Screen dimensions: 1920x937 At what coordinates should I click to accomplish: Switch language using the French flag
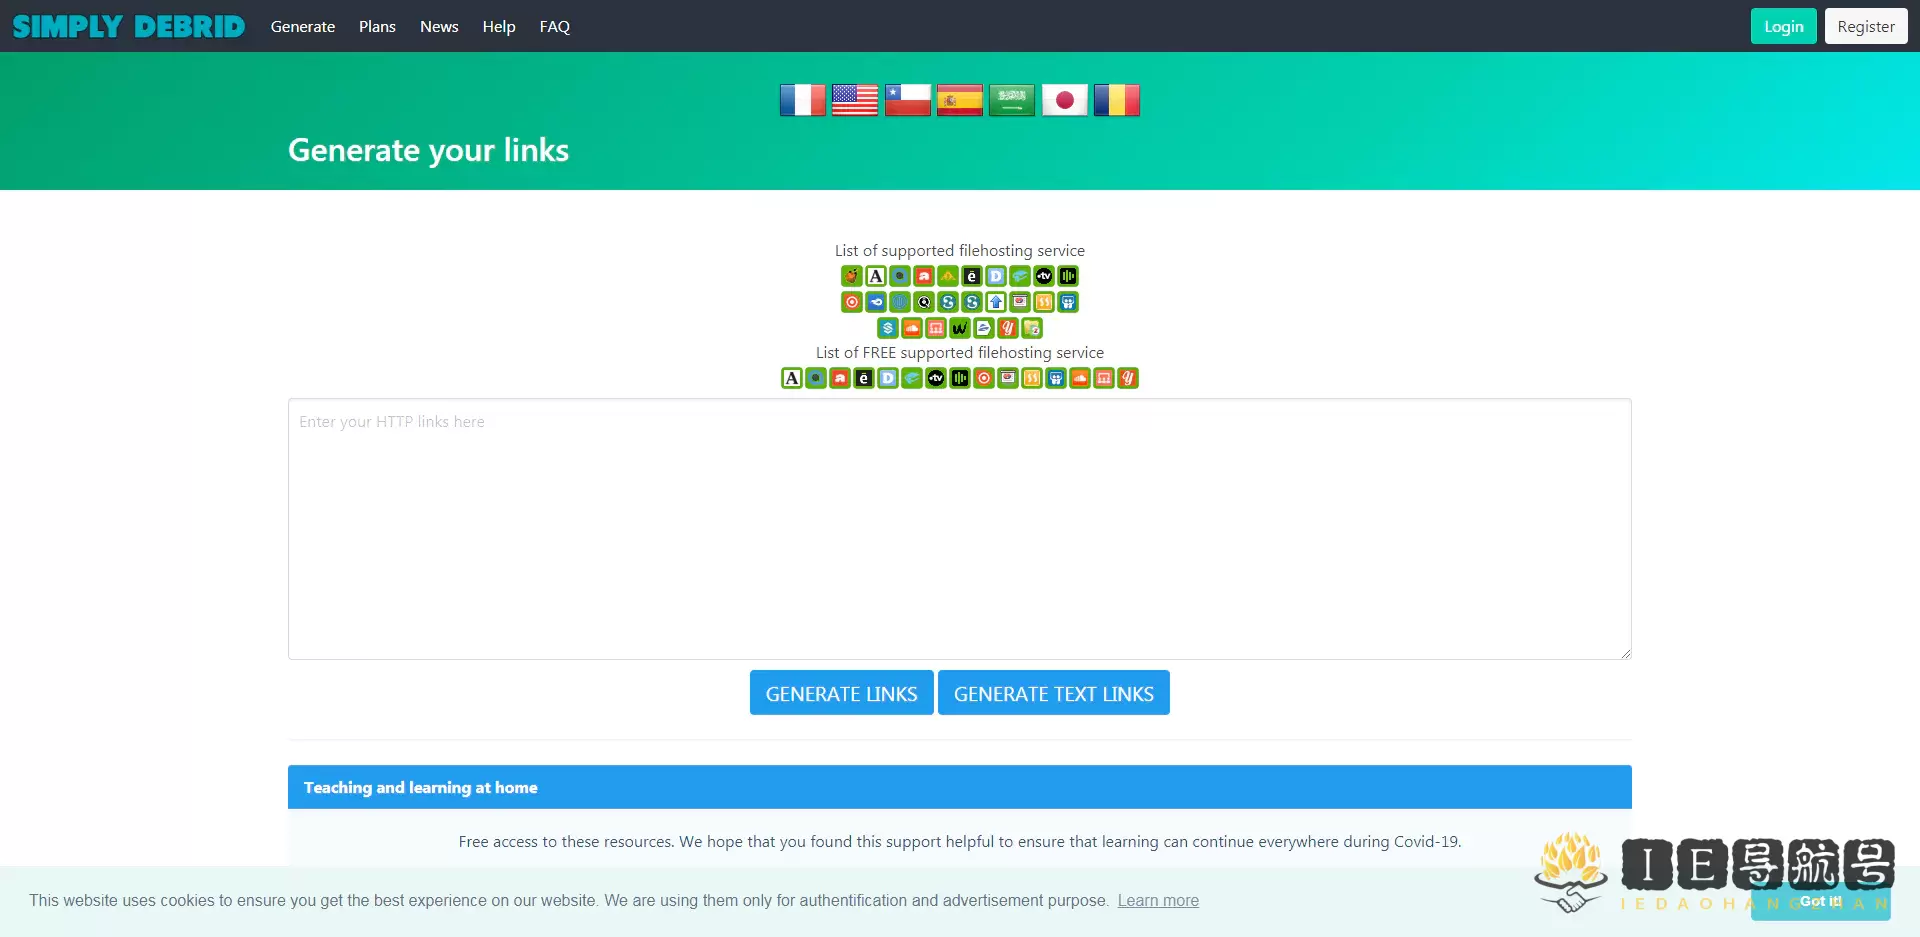[x=802, y=100]
